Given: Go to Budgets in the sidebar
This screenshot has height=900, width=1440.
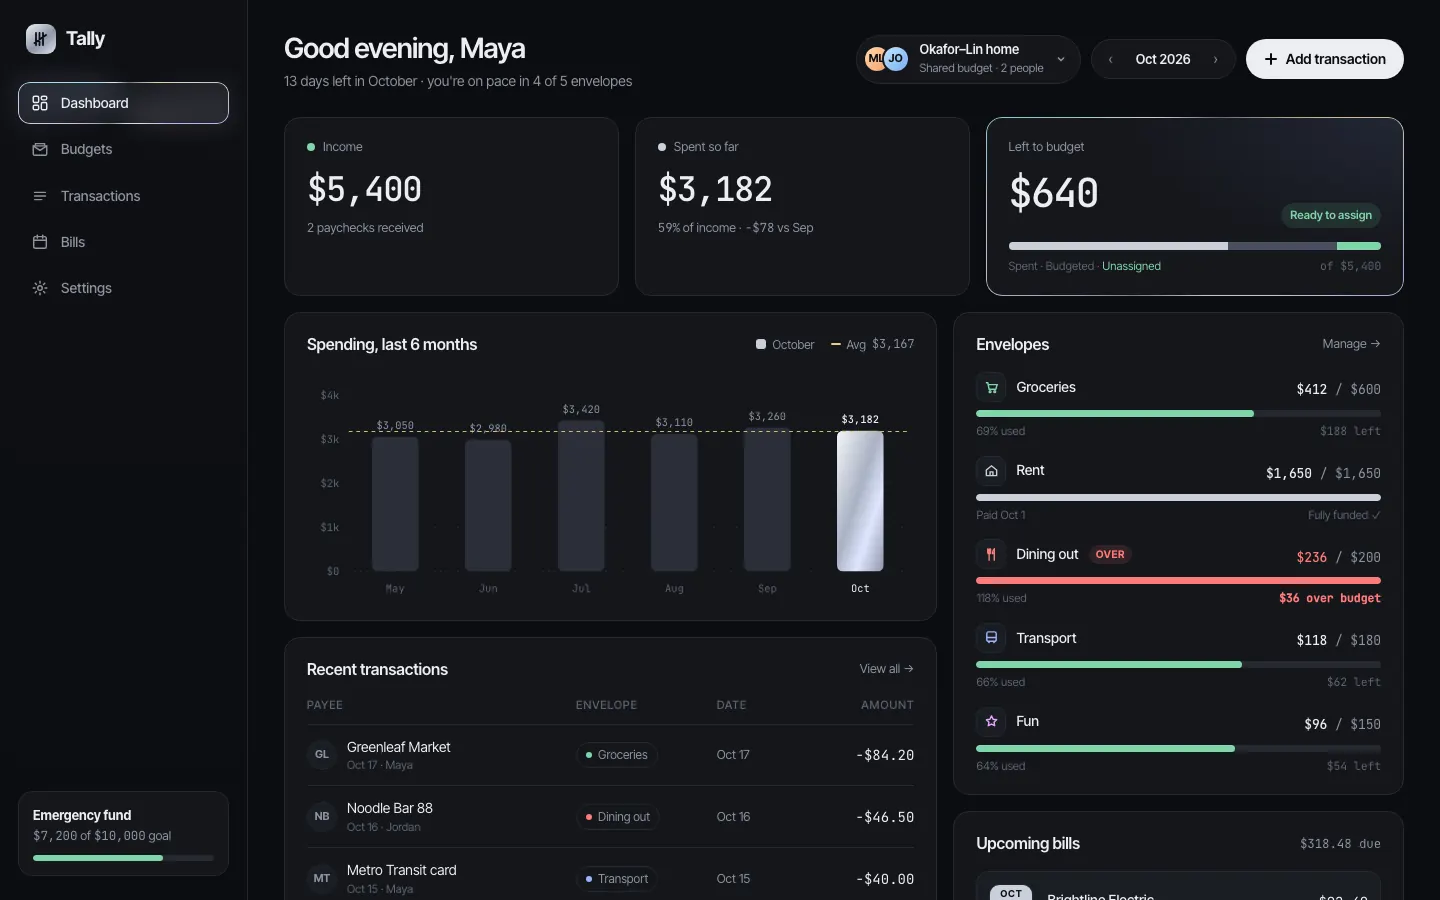Looking at the screenshot, I should [x=123, y=149].
